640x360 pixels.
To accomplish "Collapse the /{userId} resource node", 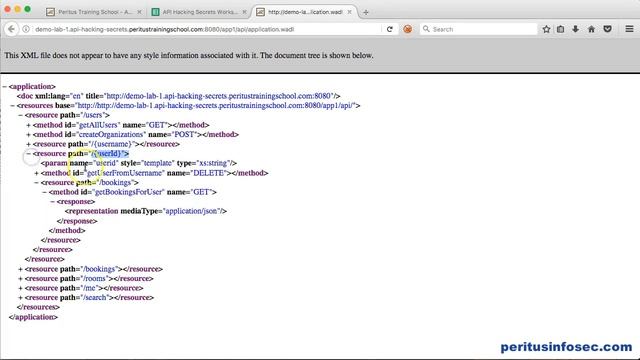I will [x=29, y=153].
